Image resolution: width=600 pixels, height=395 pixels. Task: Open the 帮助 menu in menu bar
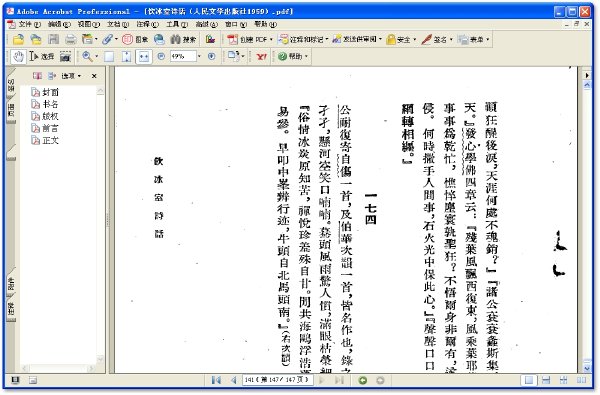click(x=265, y=24)
